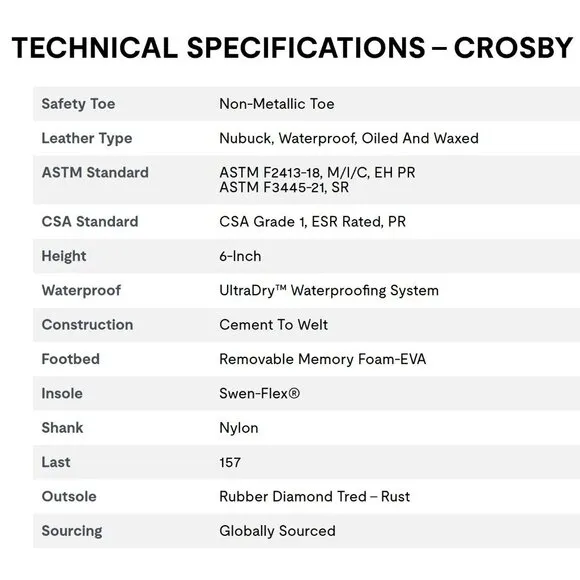Click UltraDry Waterproofing System text
This screenshot has height=580, width=580.
(x=329, y=291)
